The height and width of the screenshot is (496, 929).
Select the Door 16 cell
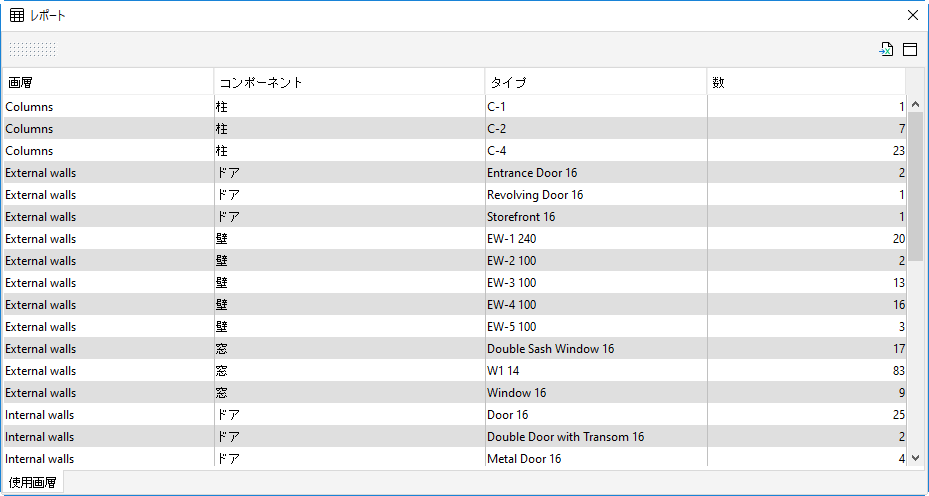coord(596,414)
